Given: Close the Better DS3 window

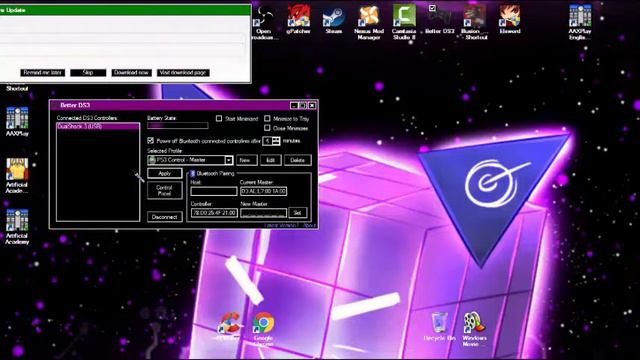Looking at the screenshot, I should tap(312, 105).
